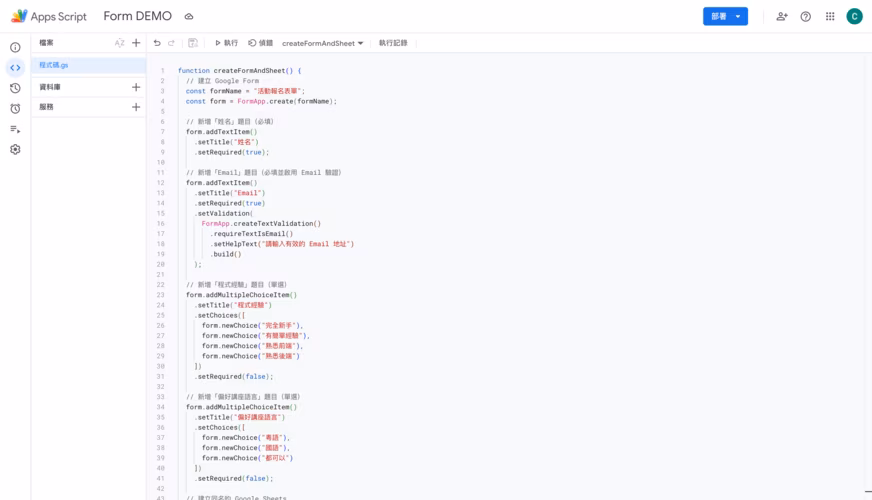872x500 pixels.
Task: Click the setValidation( code line
Action: click(x=224, y=213)
